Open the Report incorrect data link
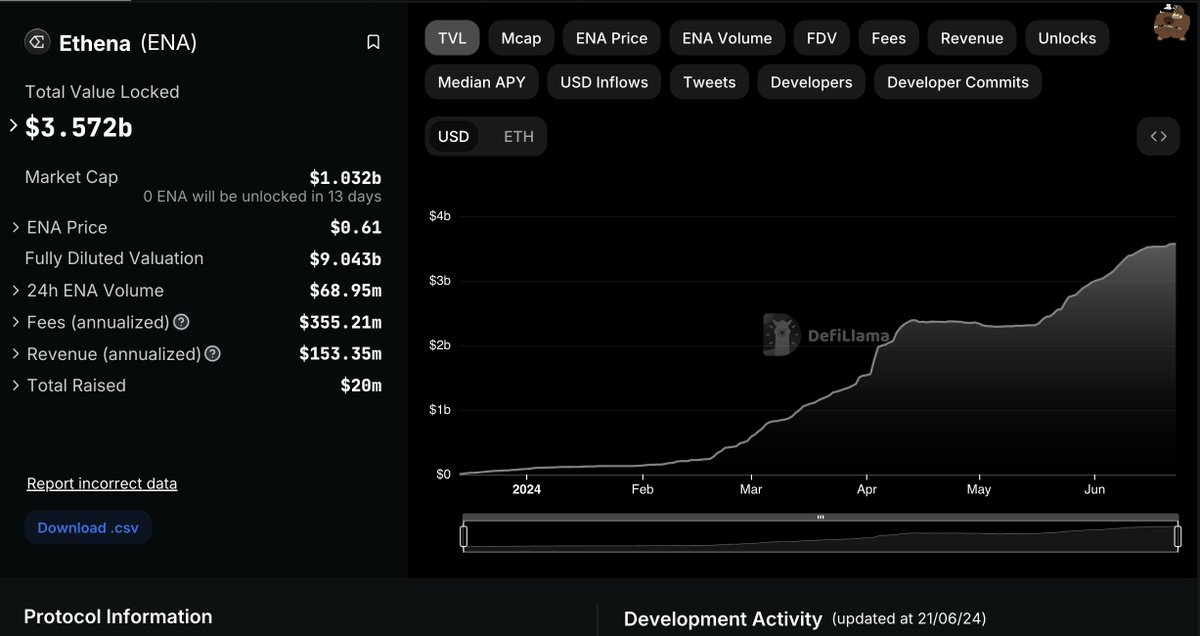Viewport: 1200px width, 636px height. (x=102, y=484)
